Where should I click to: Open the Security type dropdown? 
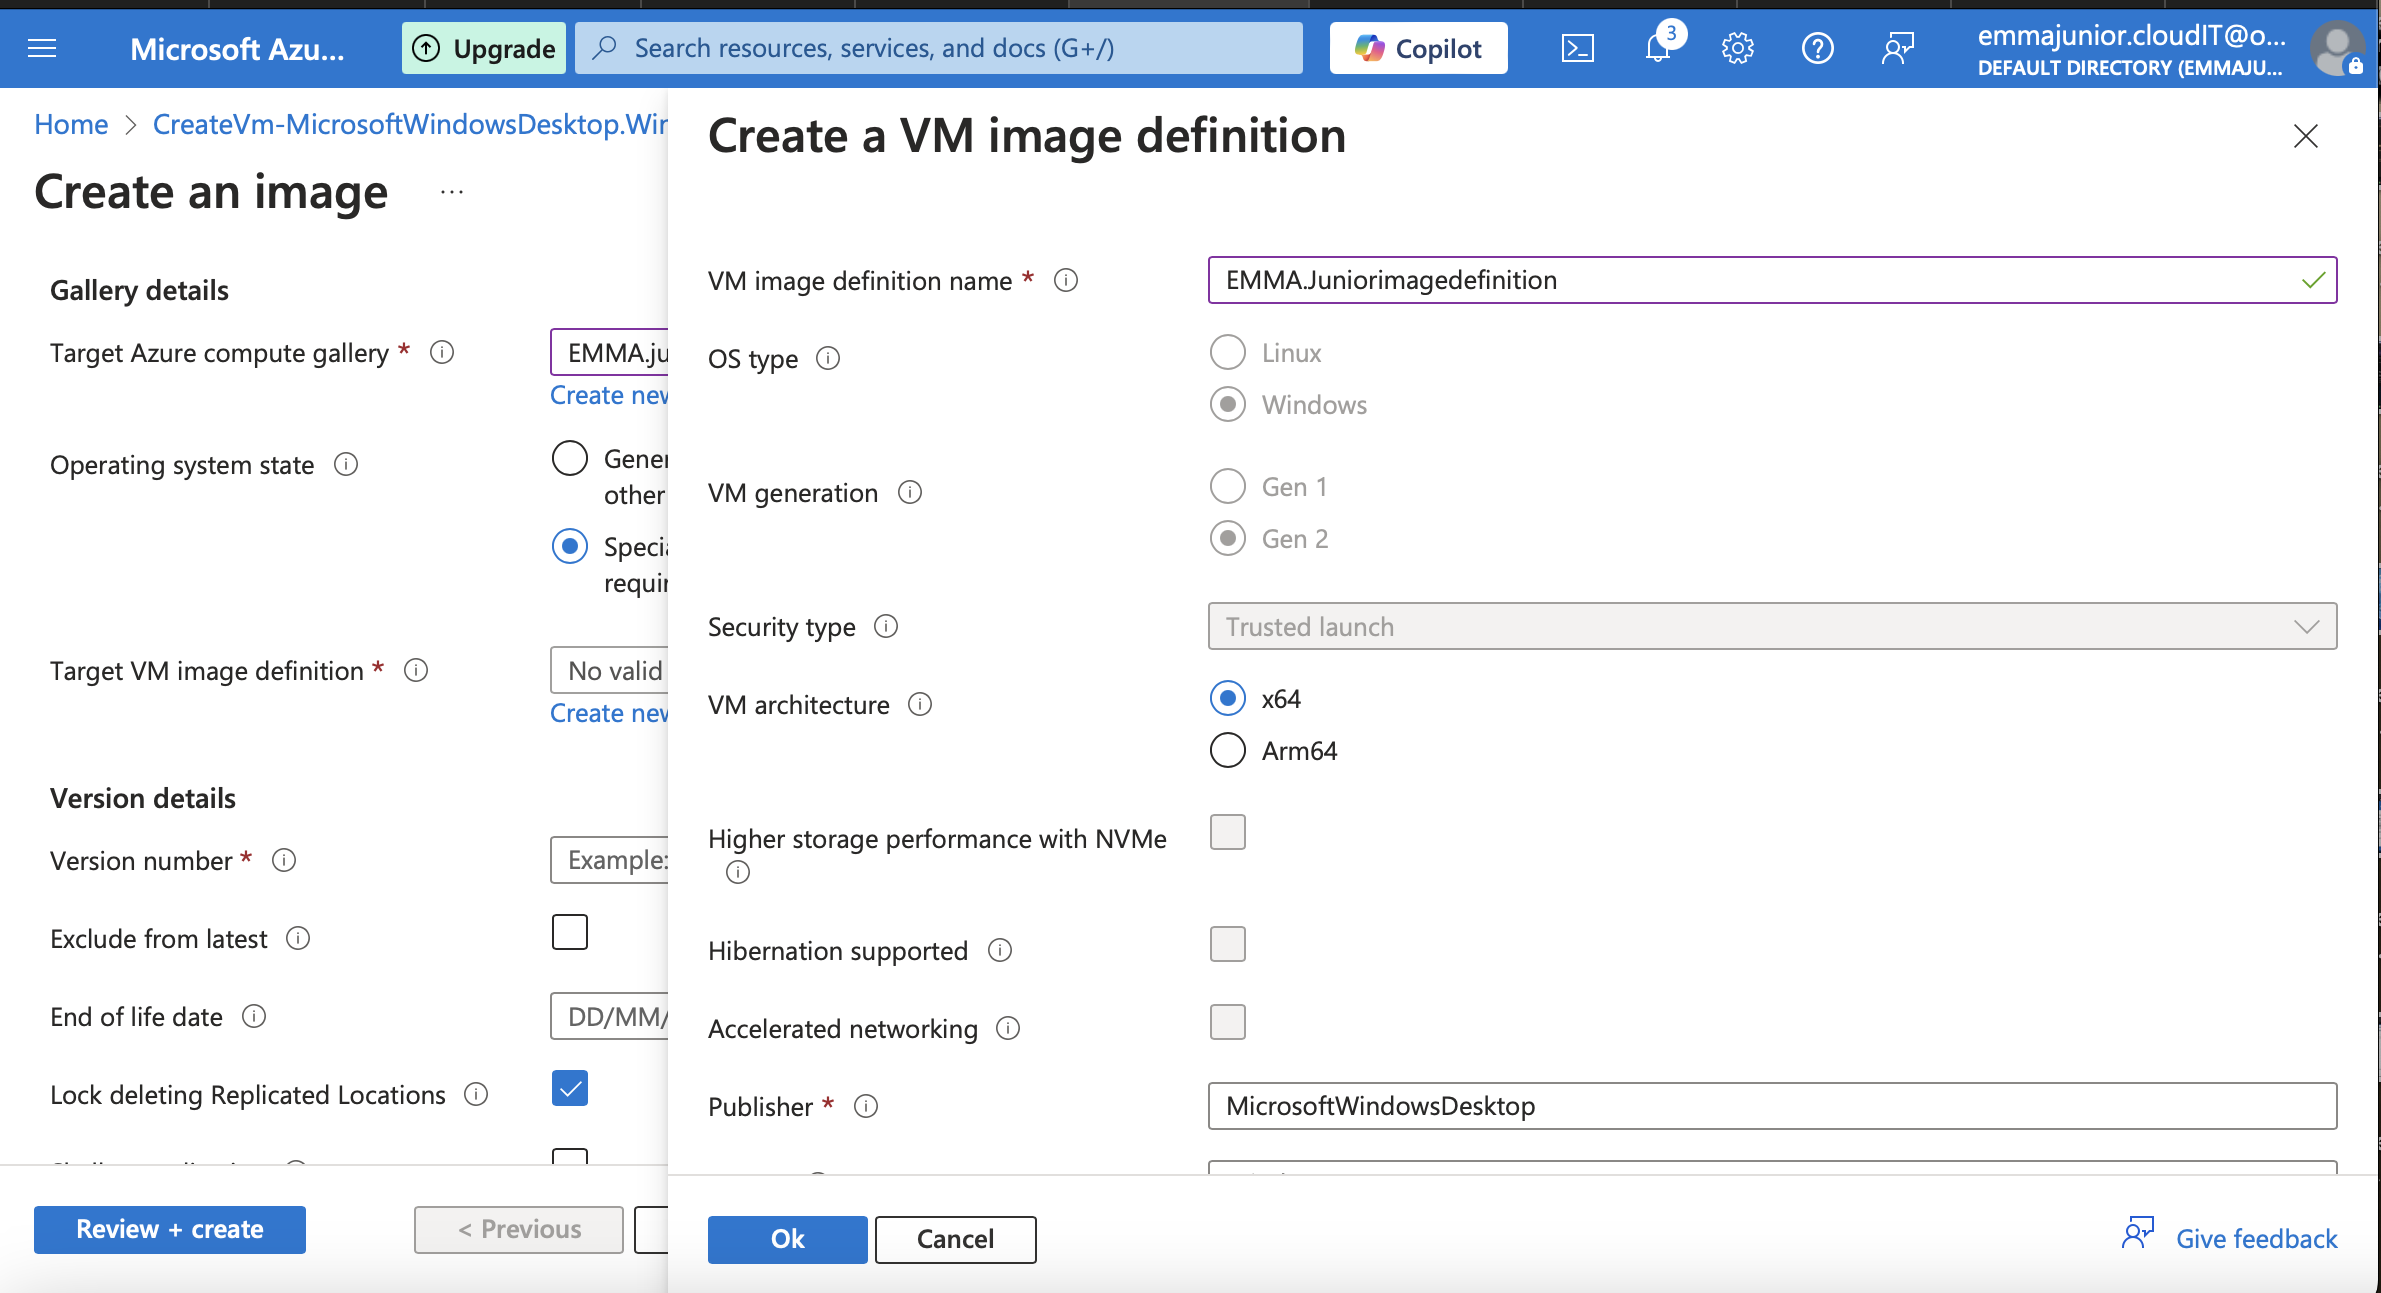click(1772, 626)
